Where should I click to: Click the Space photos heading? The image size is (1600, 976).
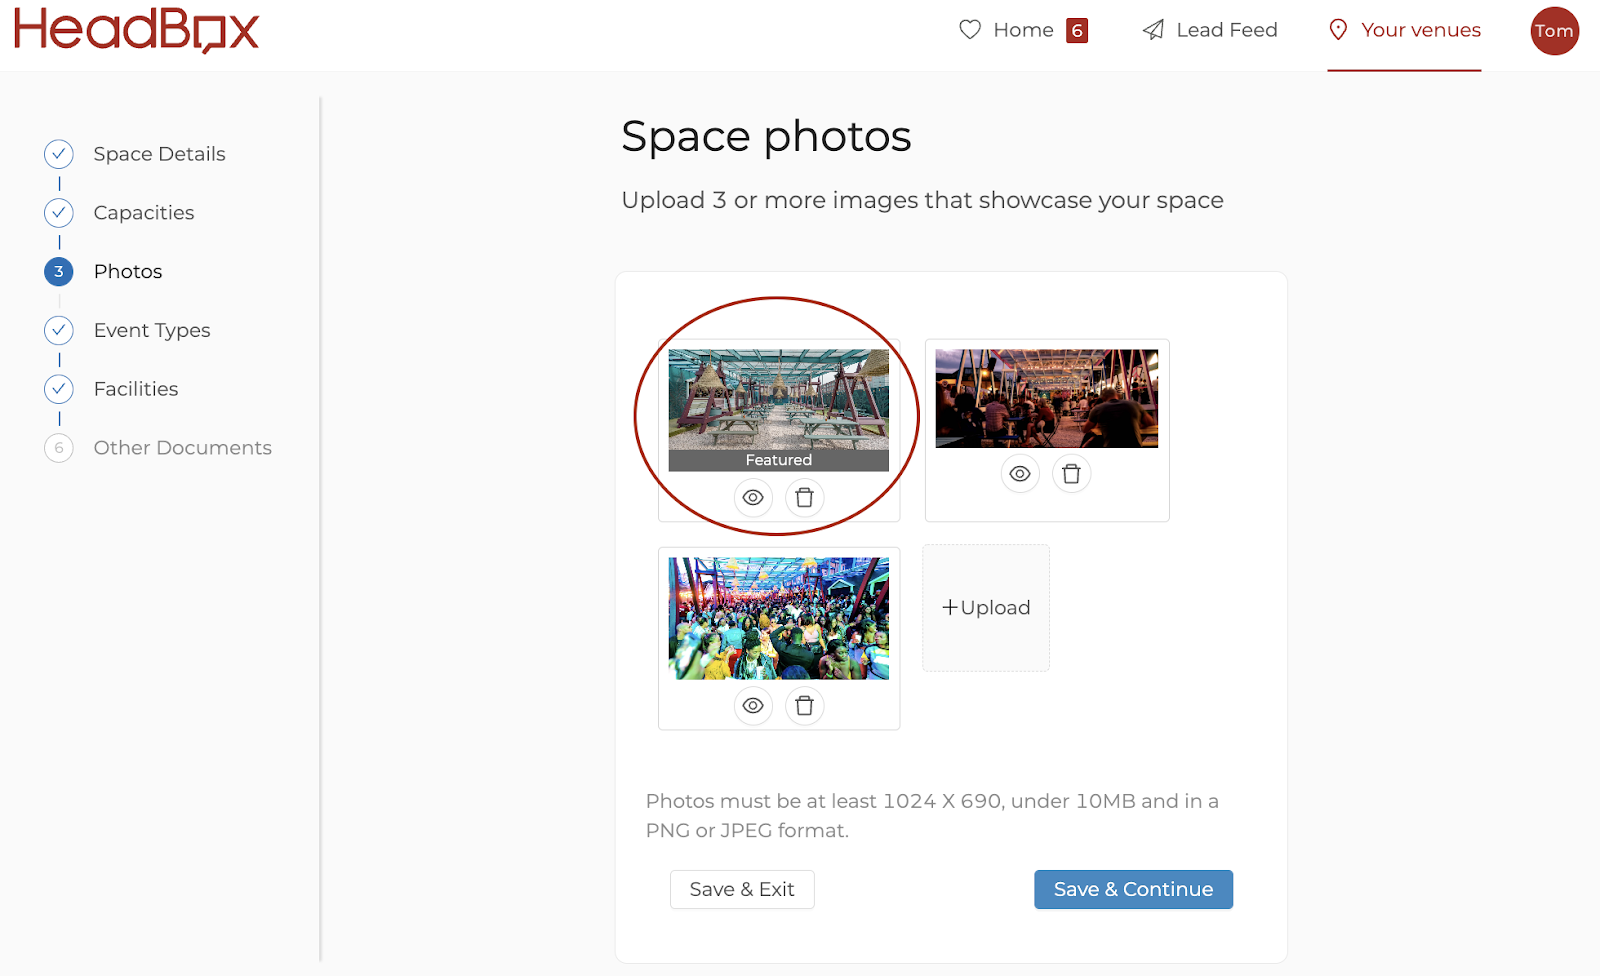tap(766, 136)
